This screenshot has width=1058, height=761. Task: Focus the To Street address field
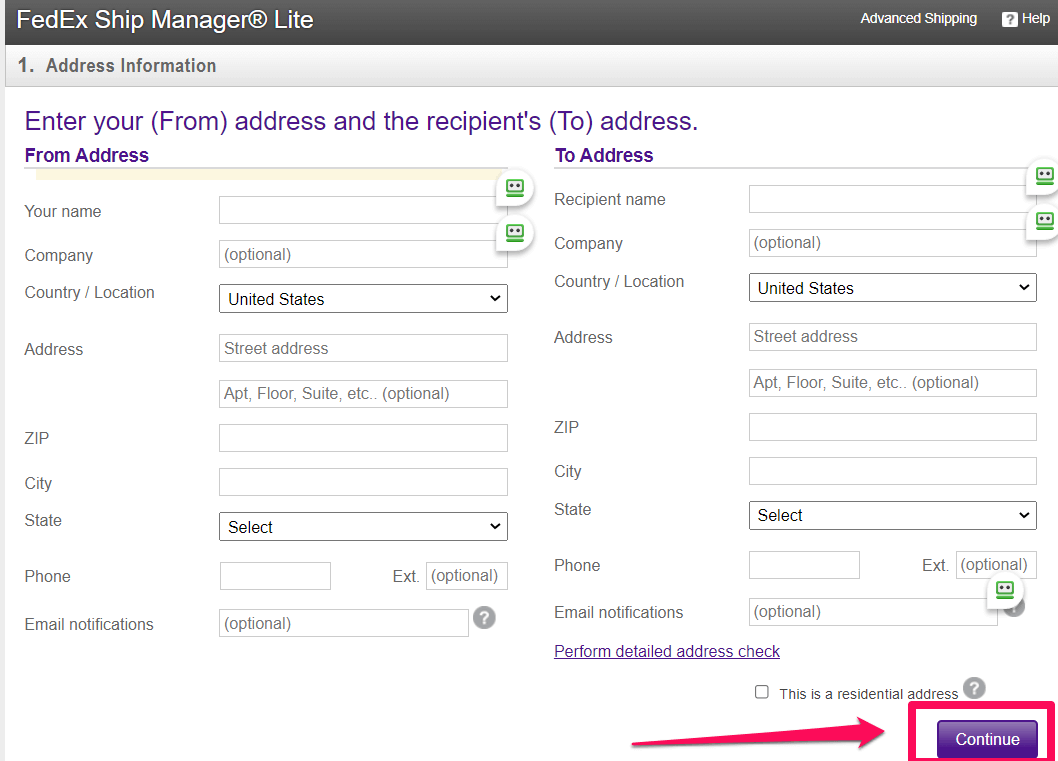(x=893, y=337)
